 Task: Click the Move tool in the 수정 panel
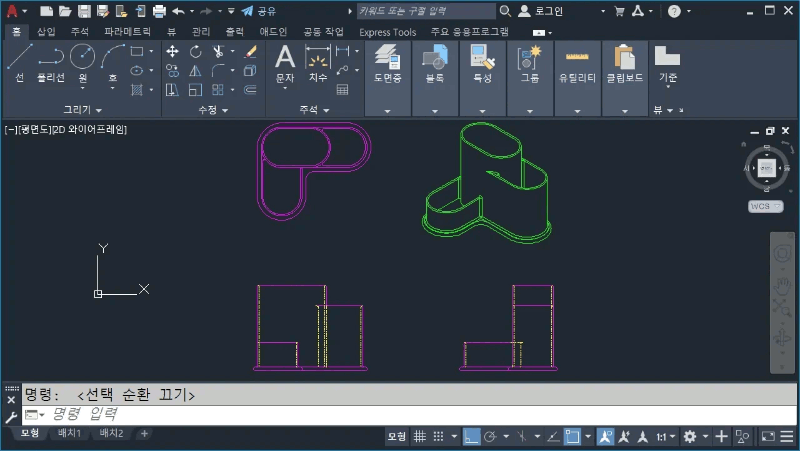pos(172,52)
